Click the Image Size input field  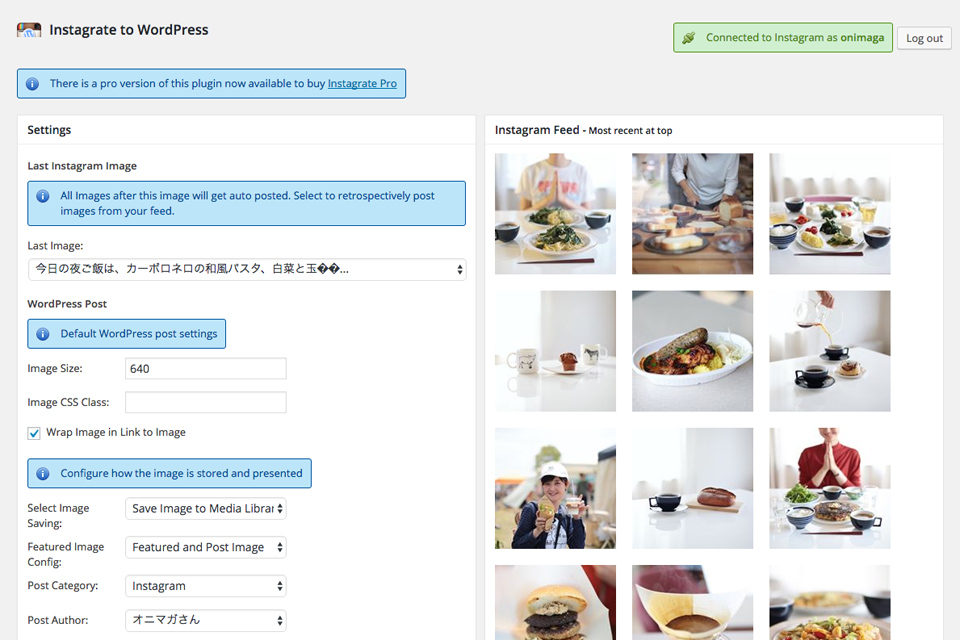point(206,369)
